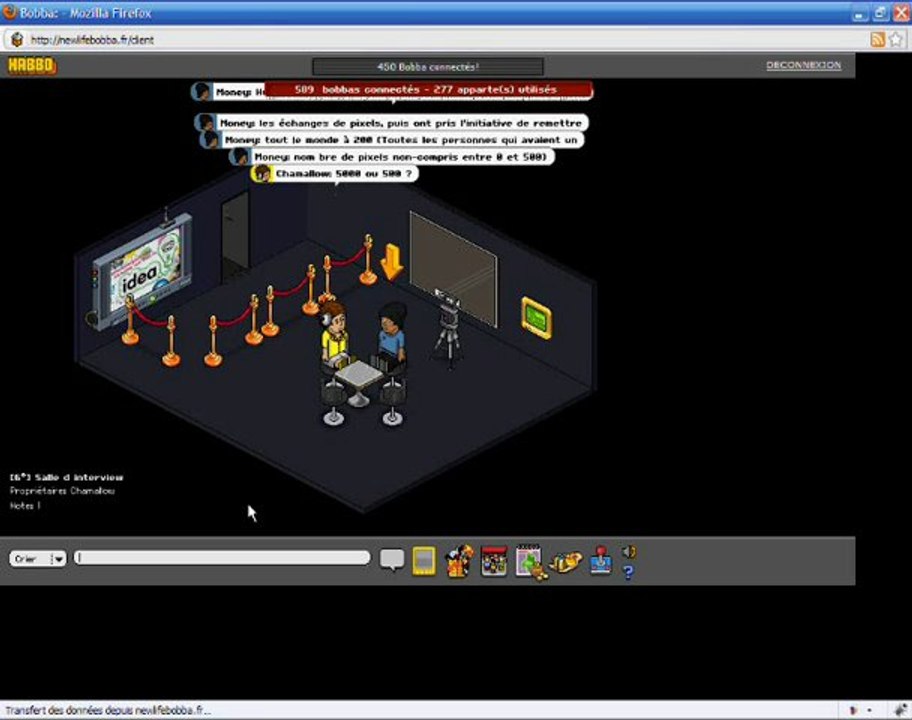Open the yellow console messenger icon

(x=424, y=561)
